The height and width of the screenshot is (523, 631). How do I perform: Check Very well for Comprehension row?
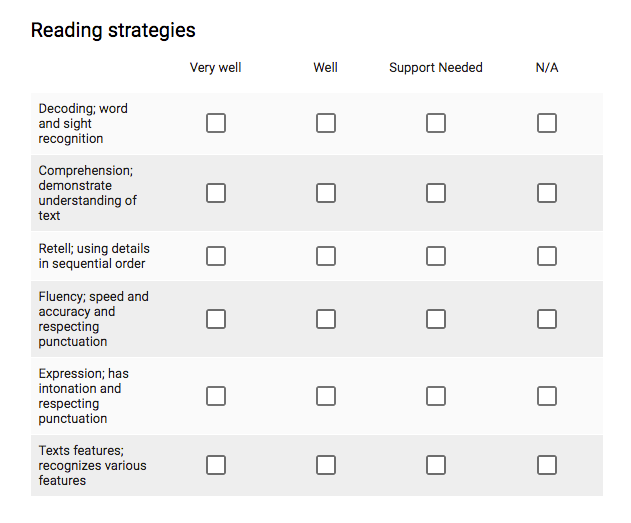216,193
